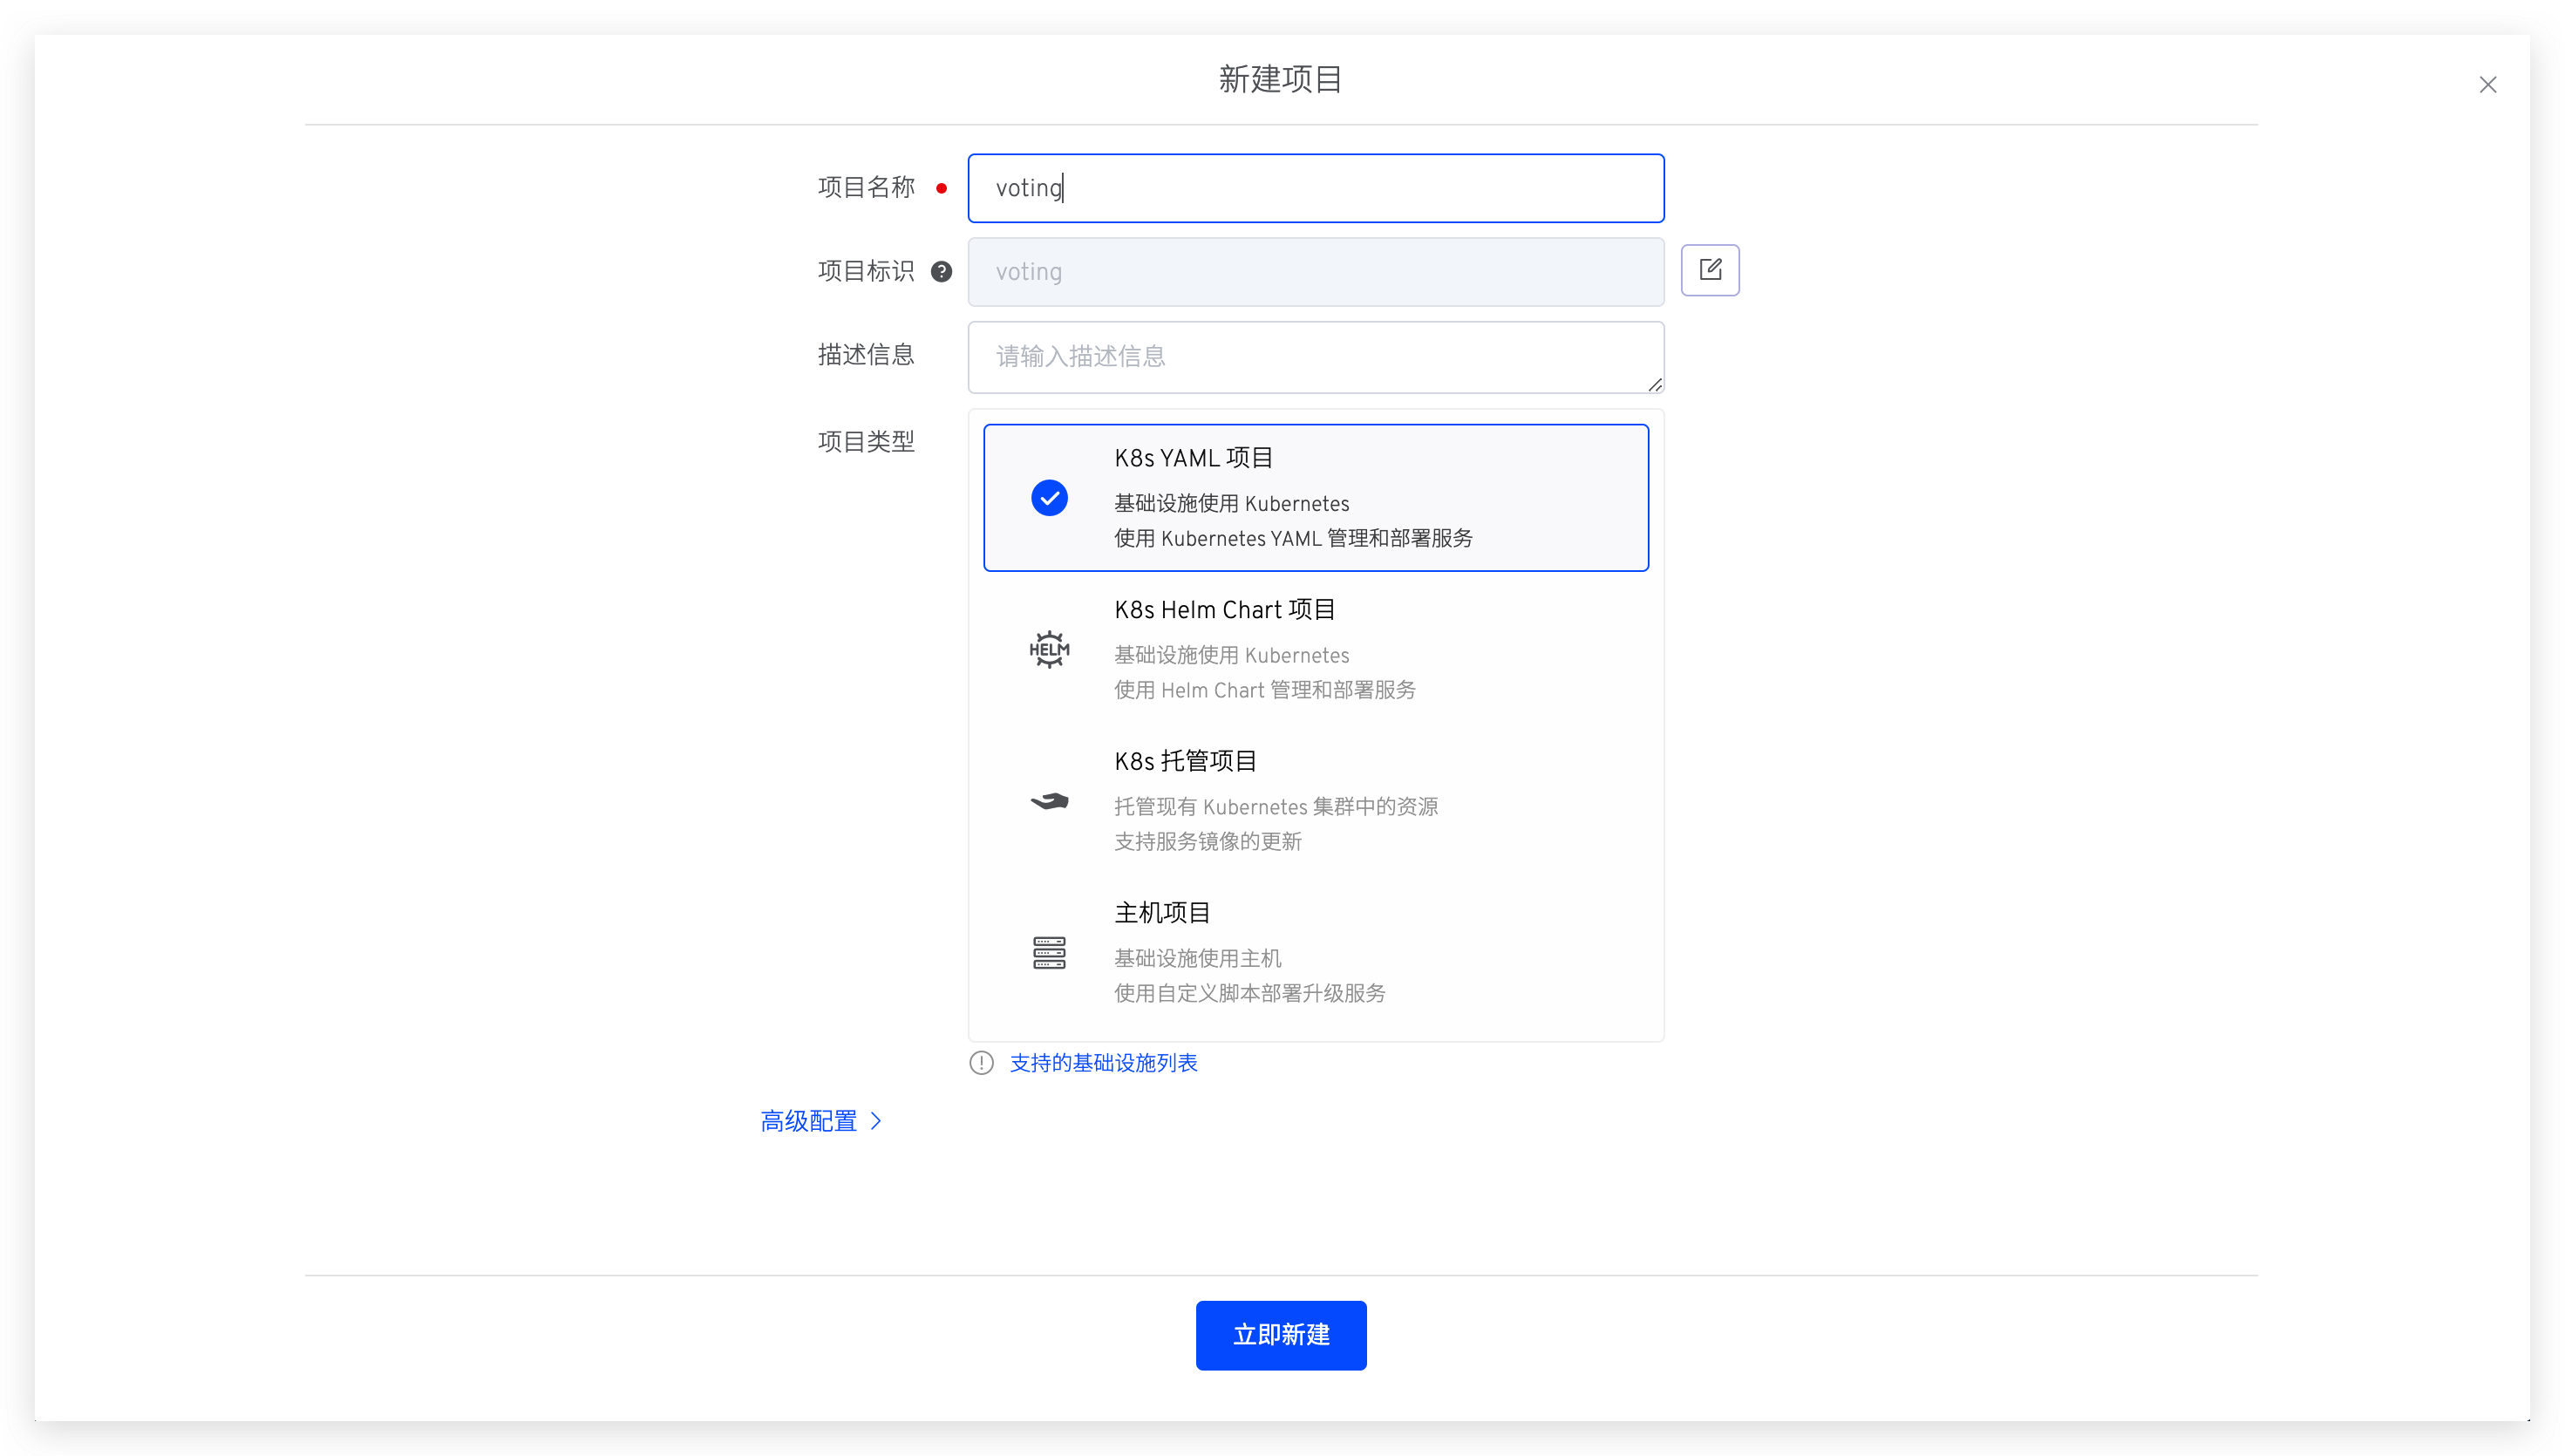Image resolution: width=2565 pixels, height=1456 pixels.
Task: Click the 请输入描述信息 textarea
Action: click(x=1316, y=357)
